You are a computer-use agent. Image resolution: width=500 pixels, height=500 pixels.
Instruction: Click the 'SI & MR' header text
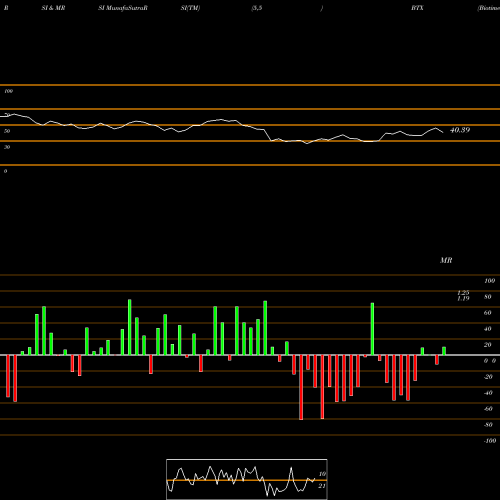tap(53, 8)
